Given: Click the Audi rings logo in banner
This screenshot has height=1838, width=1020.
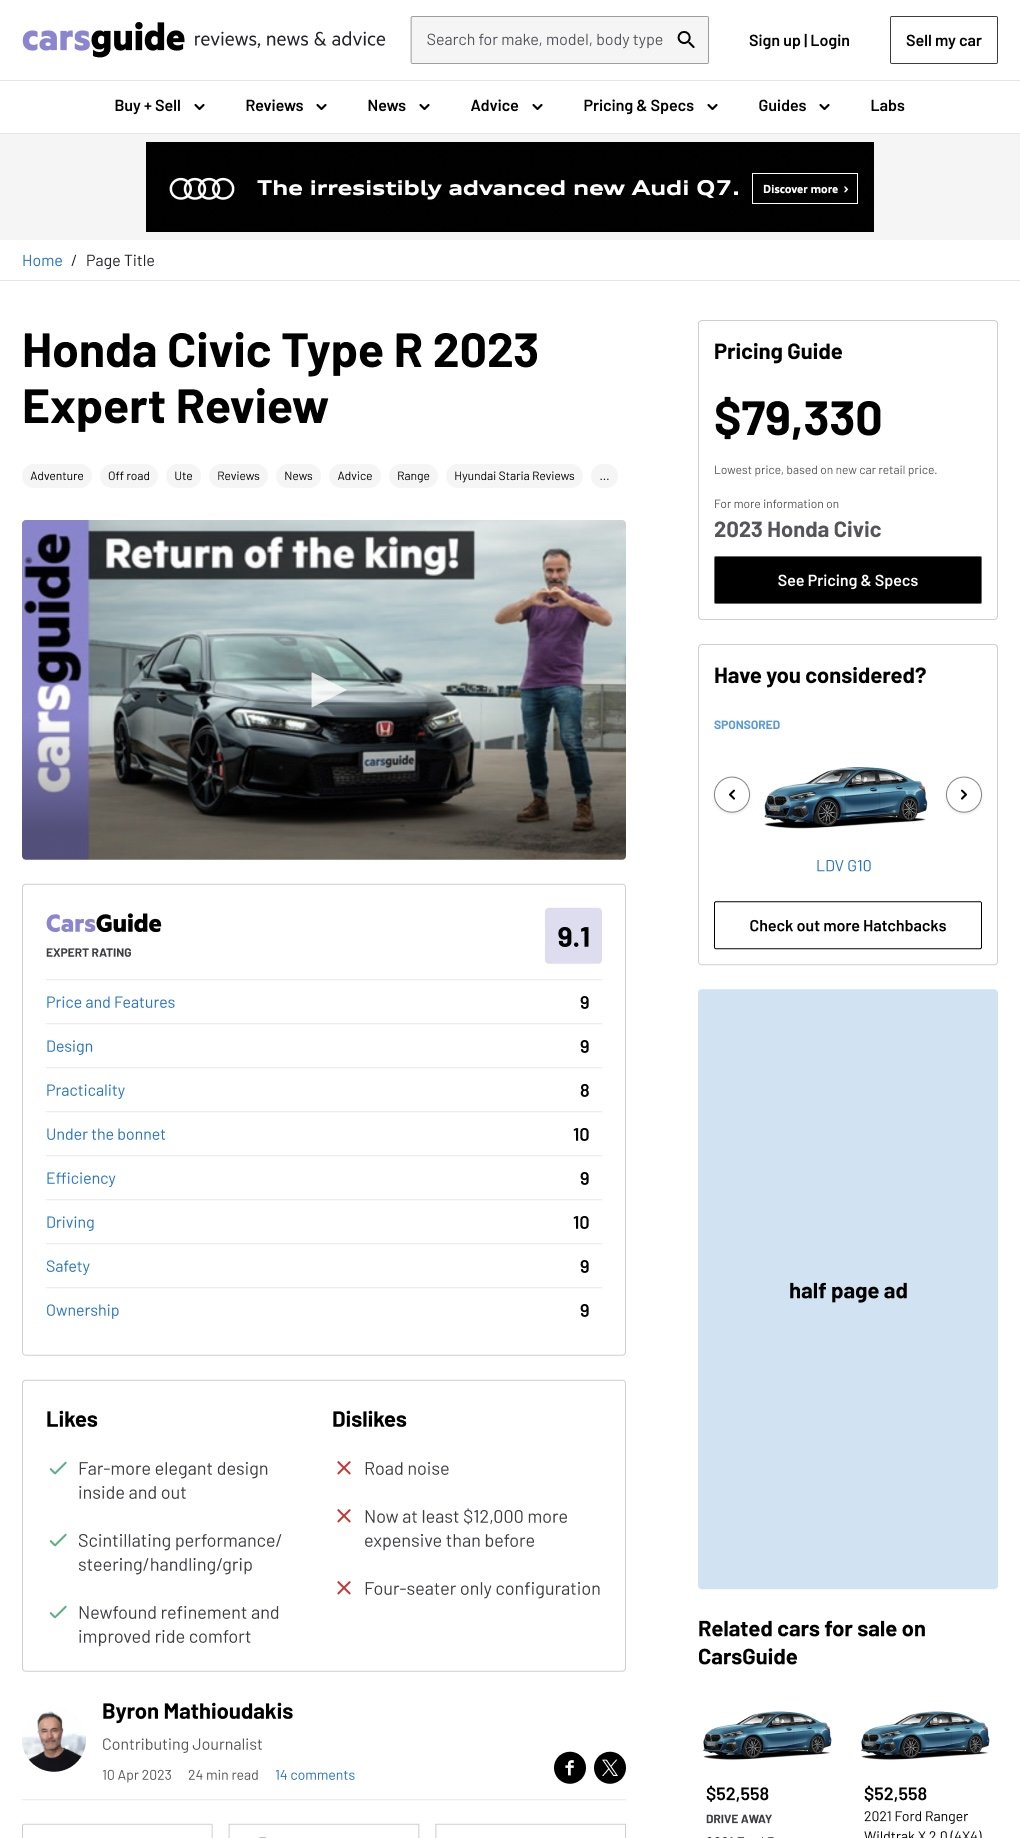Looking at the screenshot, I should (202, 188).
